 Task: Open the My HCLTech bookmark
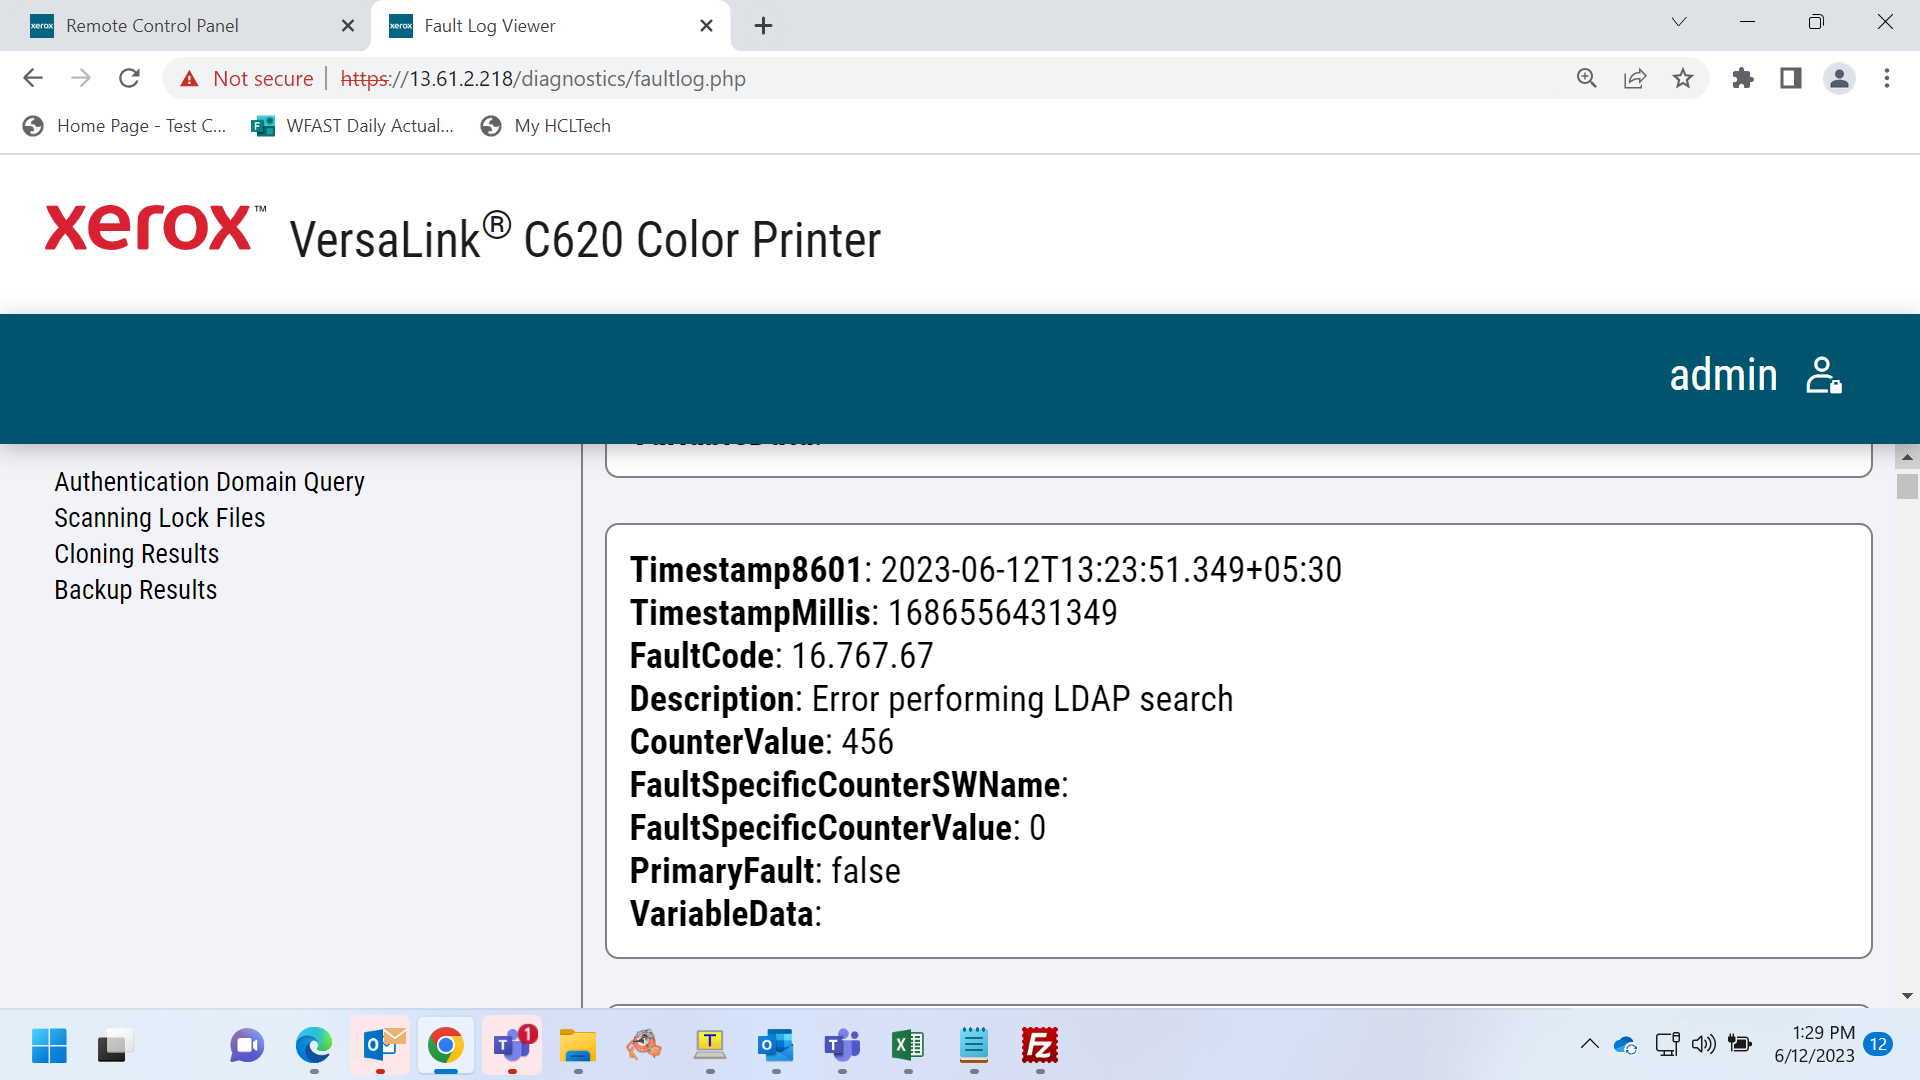(546, 126)
